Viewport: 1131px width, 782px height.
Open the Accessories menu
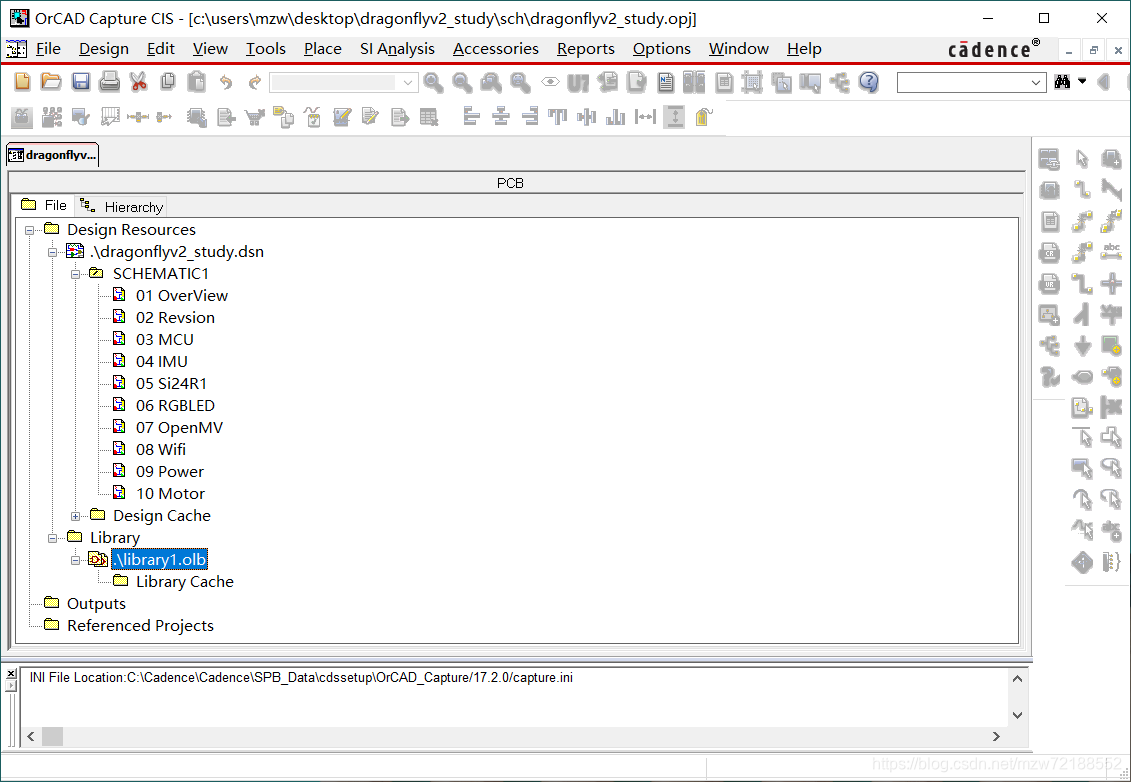click(x=496, y=48)
